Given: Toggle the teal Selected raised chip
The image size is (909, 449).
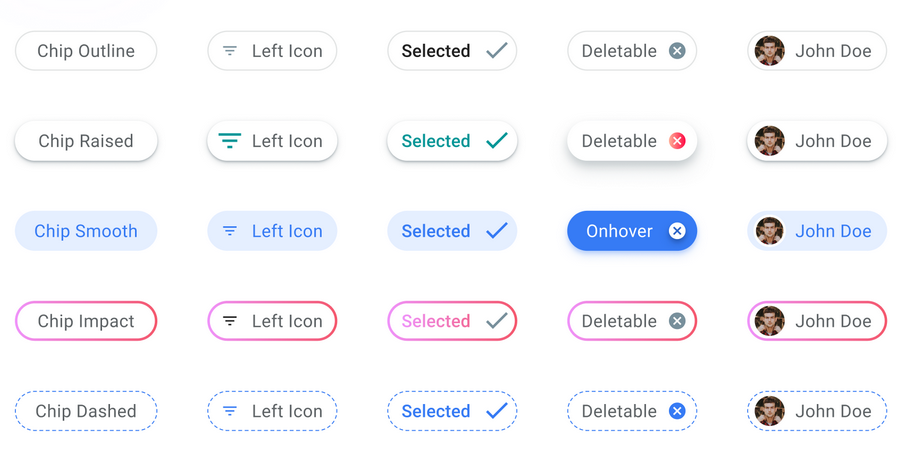Looking at the screenshot, I should [x=452, y=141].
